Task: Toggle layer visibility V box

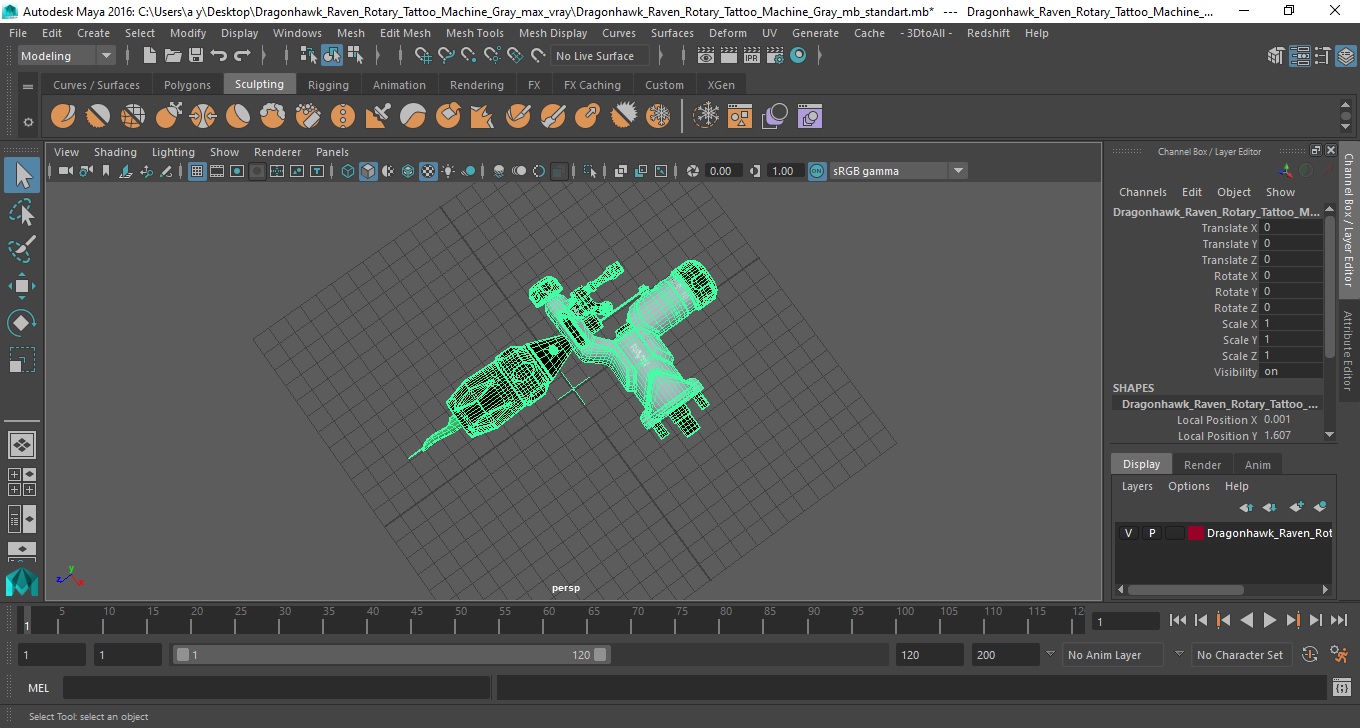Action: [x=1129, y=533]
